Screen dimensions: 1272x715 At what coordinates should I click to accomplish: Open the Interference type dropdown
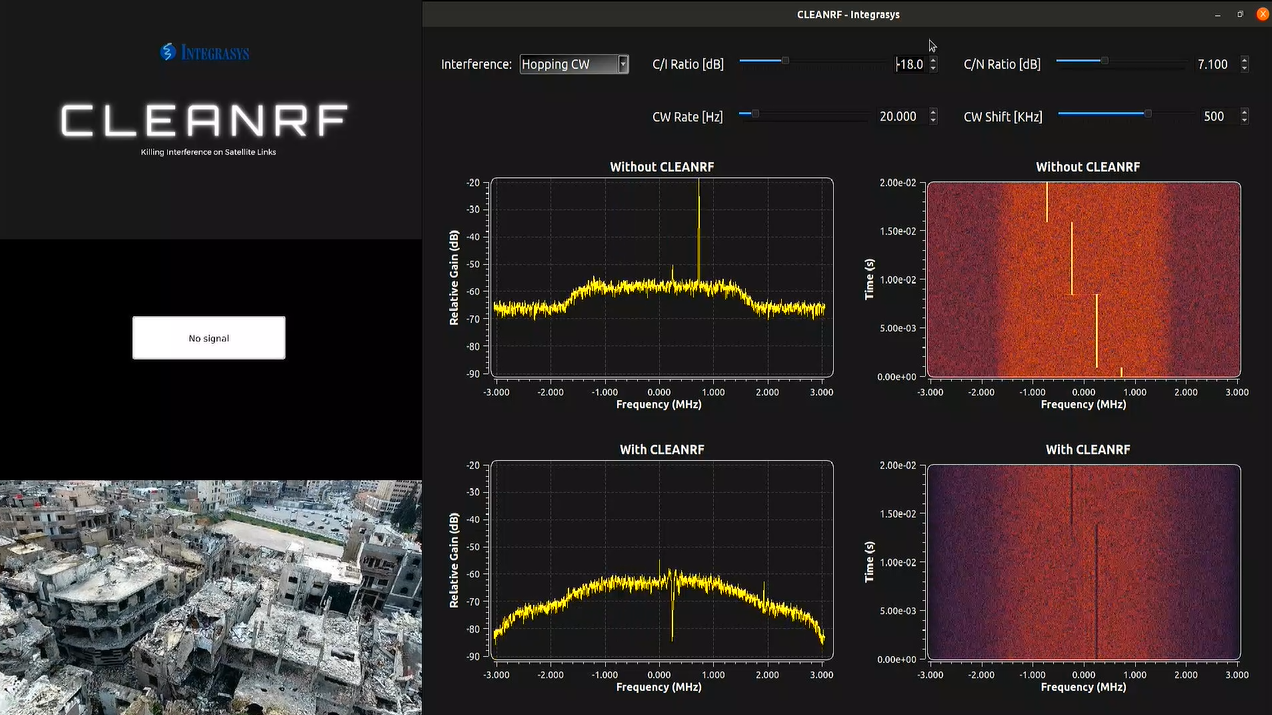click(x=574, y=64)
